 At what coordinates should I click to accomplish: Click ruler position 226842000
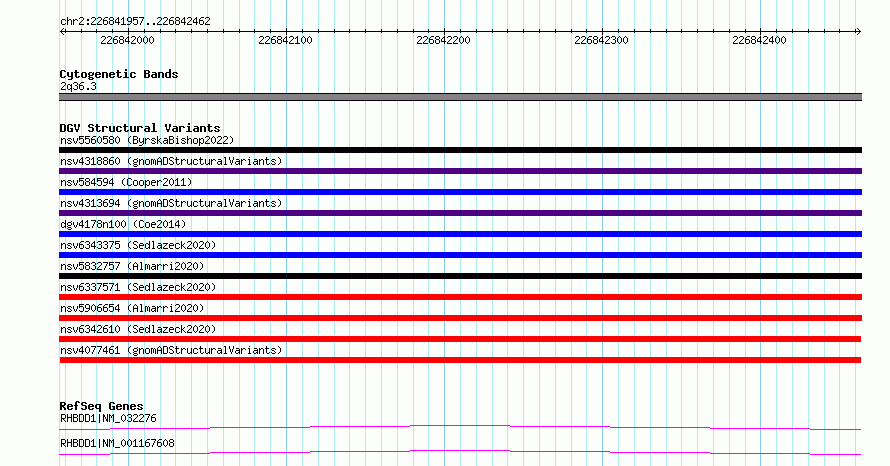pyautogui.click(x=127, y=40)
